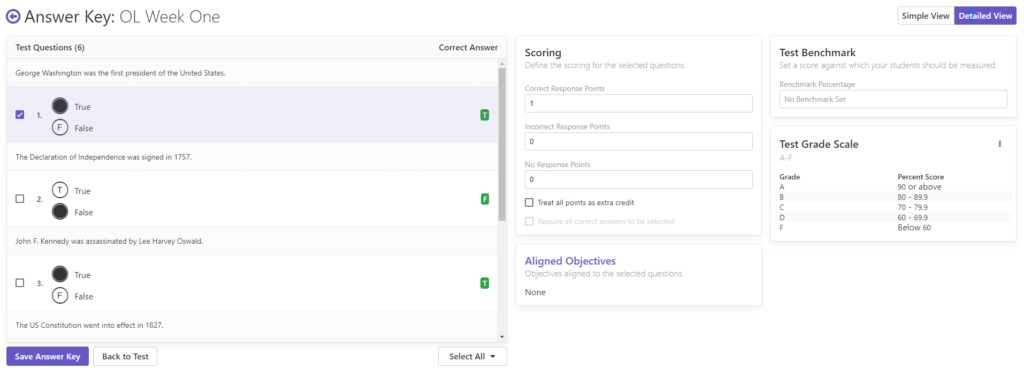Click the Correct Response Points field

click(639, 104)
